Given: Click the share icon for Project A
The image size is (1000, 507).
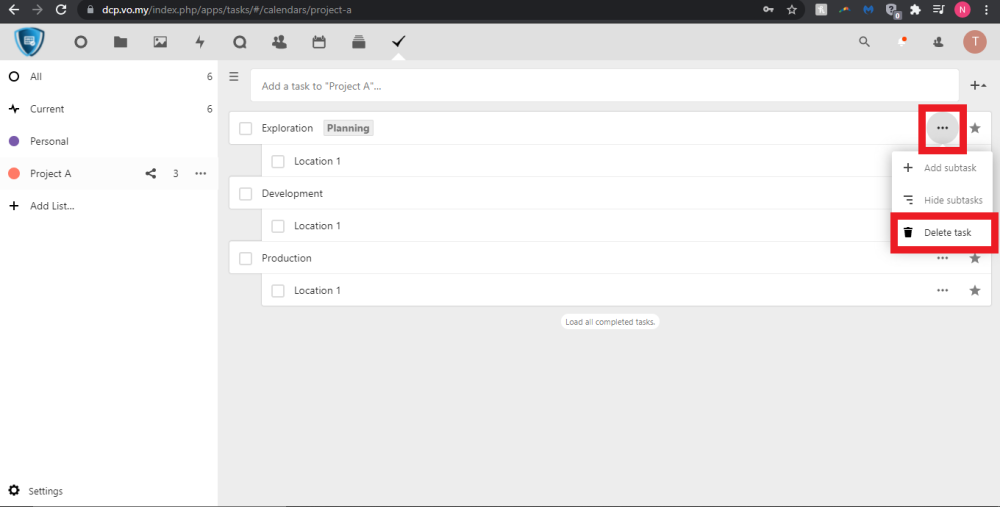Looking at the screenshot, I should [151, 173].
